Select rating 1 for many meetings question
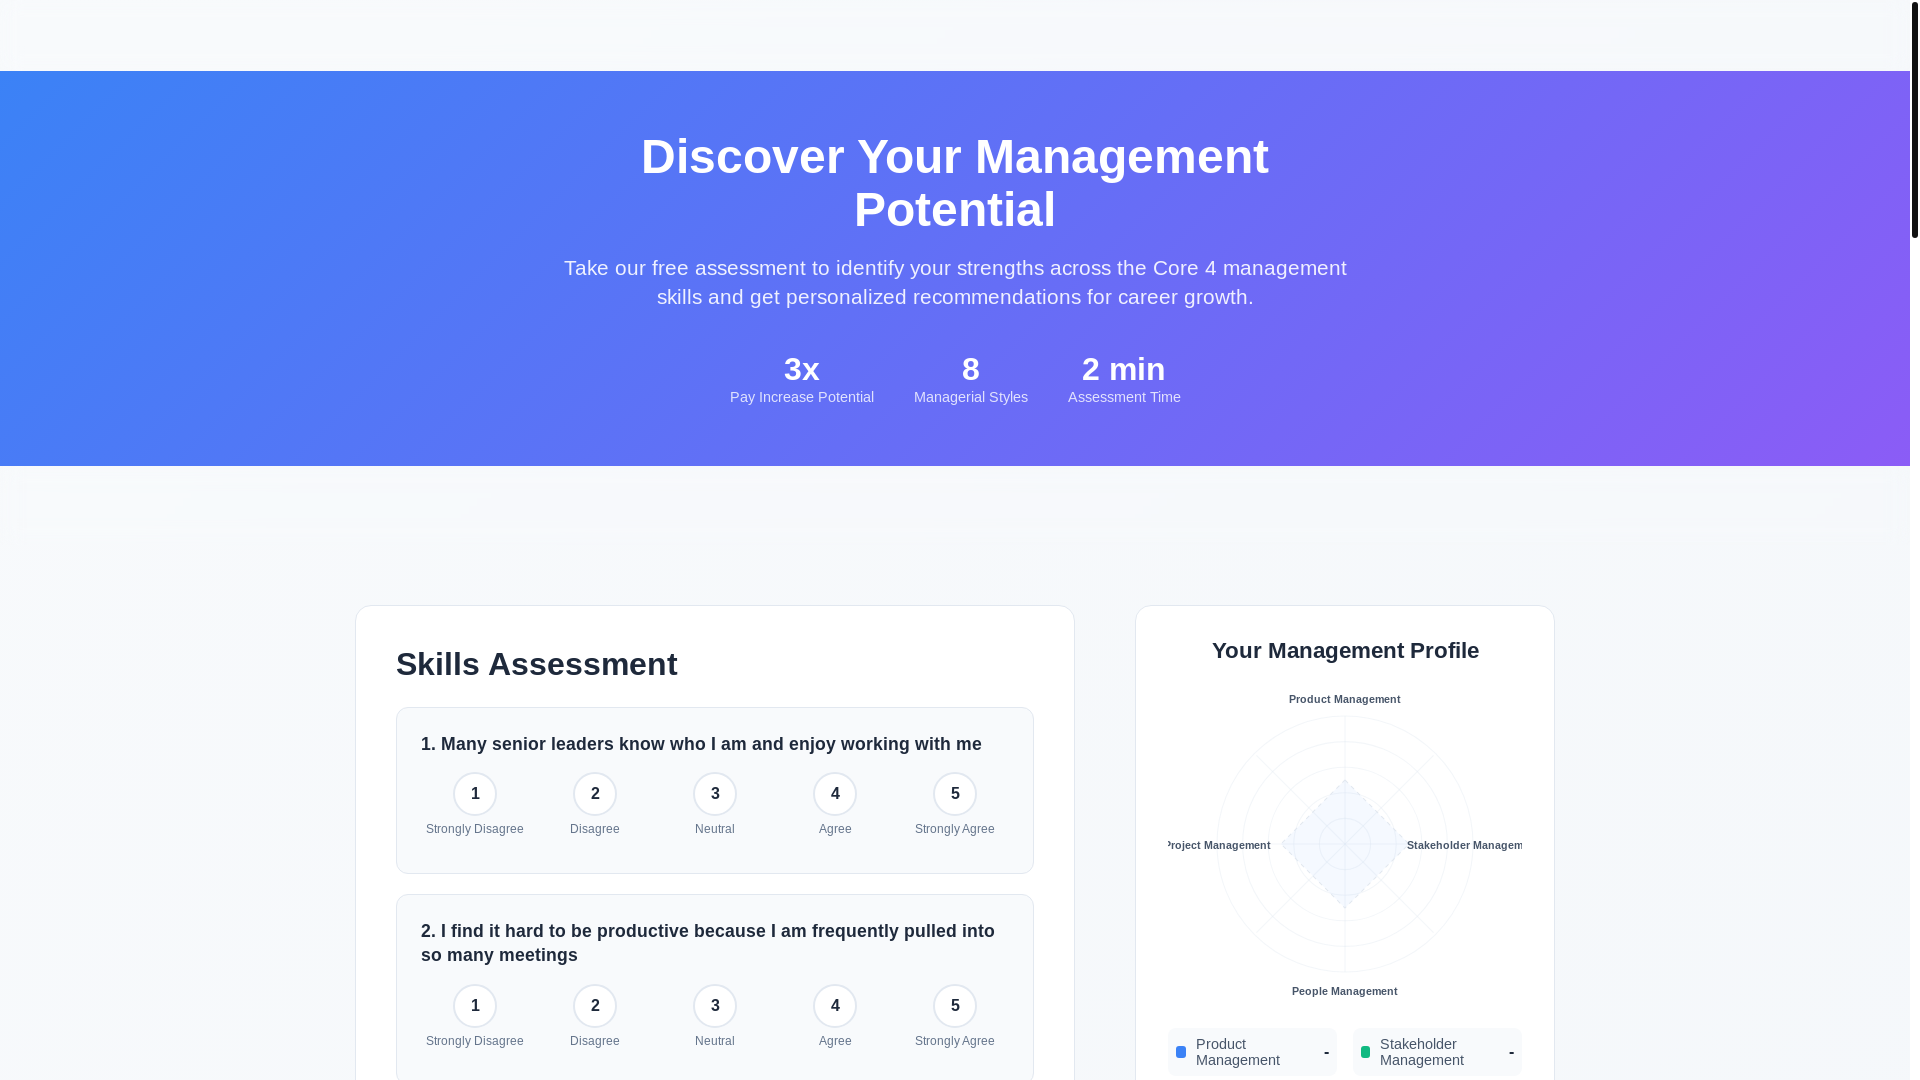 pyautogui.click(x=475, y=1006)
